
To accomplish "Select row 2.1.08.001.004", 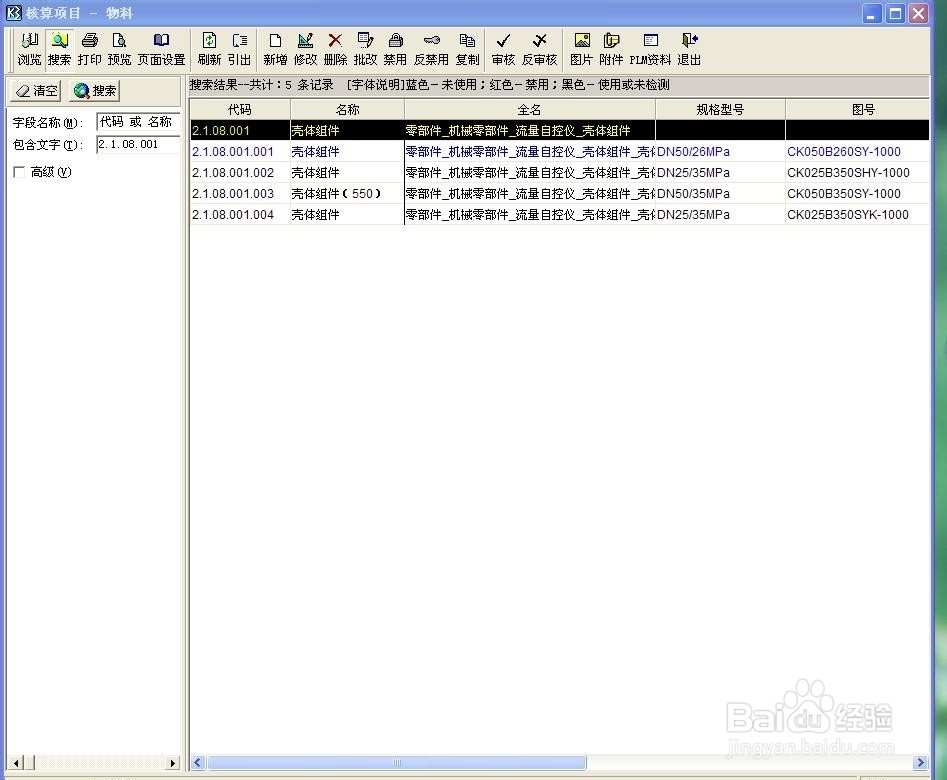I will pyautogui.click(x=559, y=214).
